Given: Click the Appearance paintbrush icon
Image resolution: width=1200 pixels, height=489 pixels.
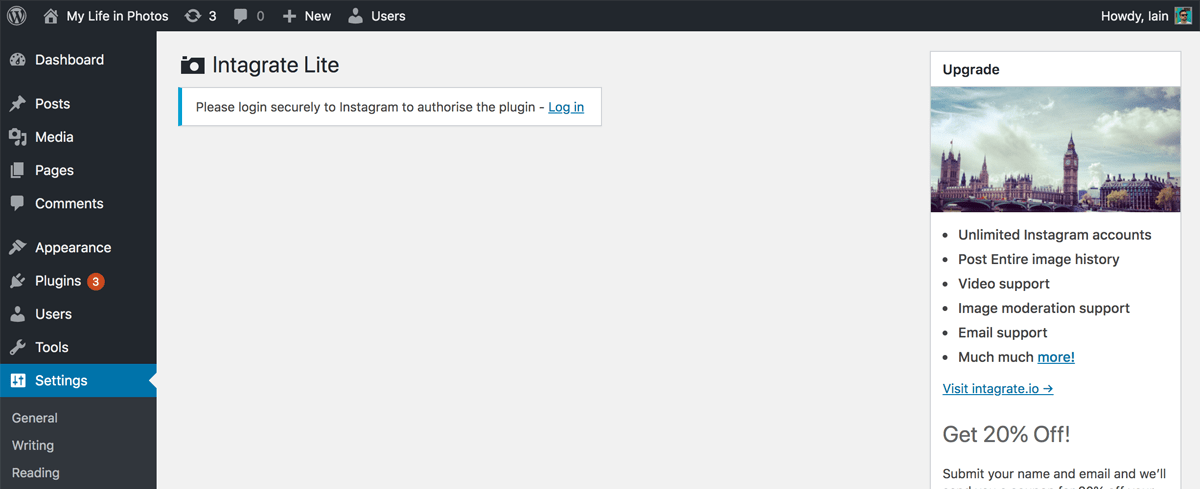Looking at the screenshot, I should 17,247.
